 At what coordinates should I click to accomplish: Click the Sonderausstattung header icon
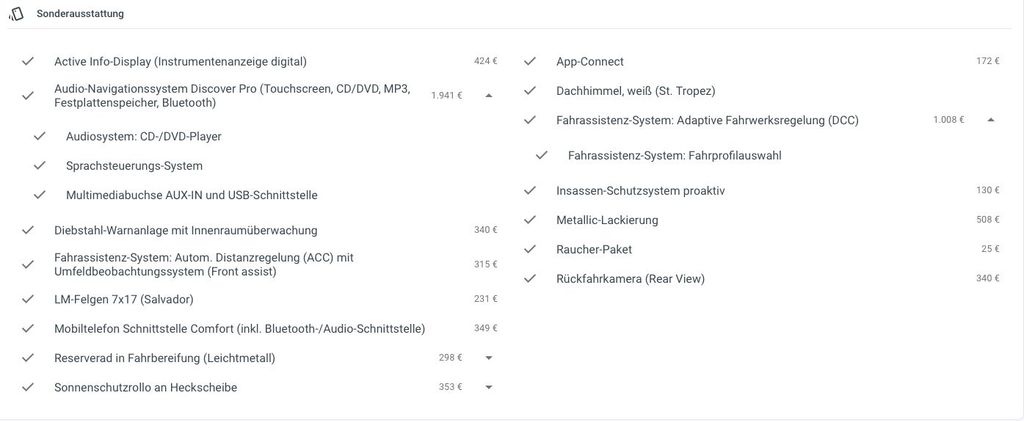tap(16, 14)
